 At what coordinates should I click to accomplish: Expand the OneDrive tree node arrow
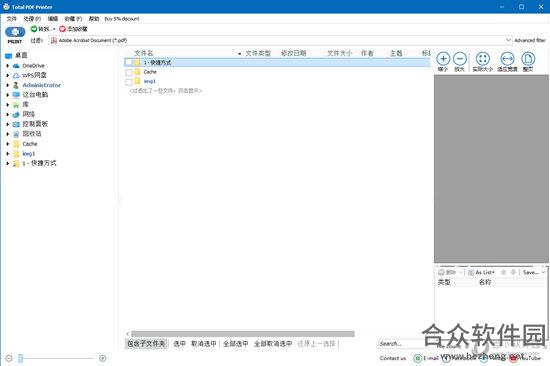coord(7,66)
